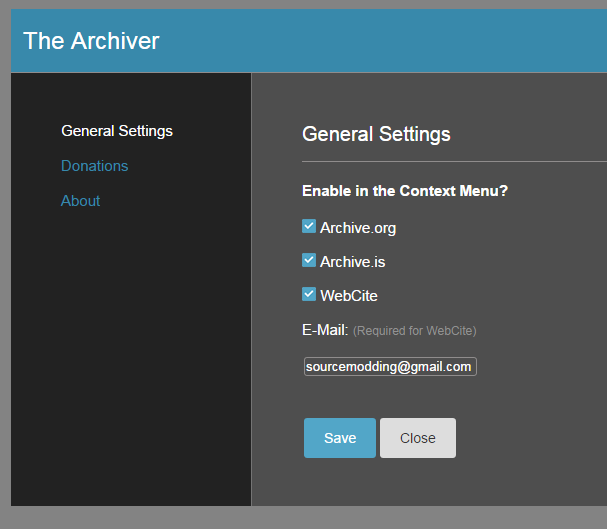The height and width of the screenshot is (529, 607).
Task: Click the WebCite label text
Action: point(349,296)
